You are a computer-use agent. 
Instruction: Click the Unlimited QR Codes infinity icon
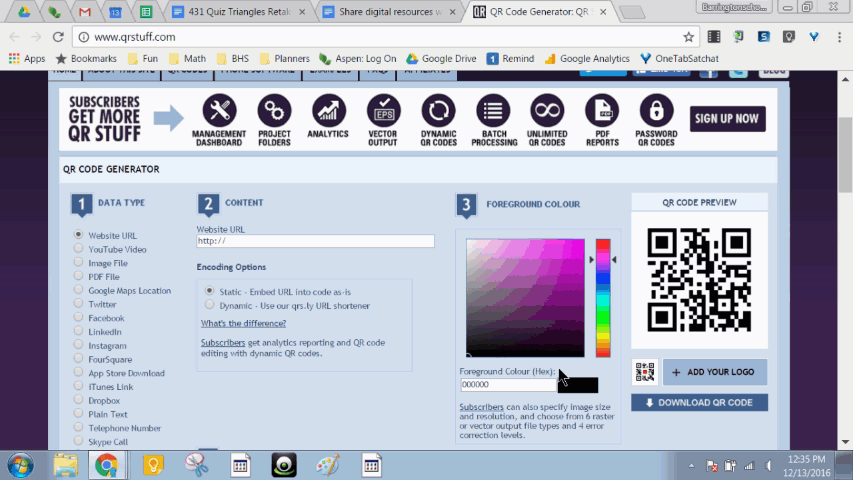pyautogui.click(x=547, y=110)
